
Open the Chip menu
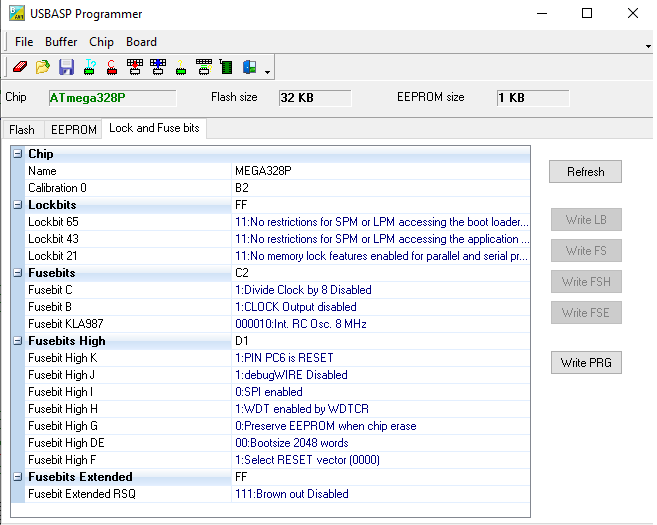pos(101,42)
